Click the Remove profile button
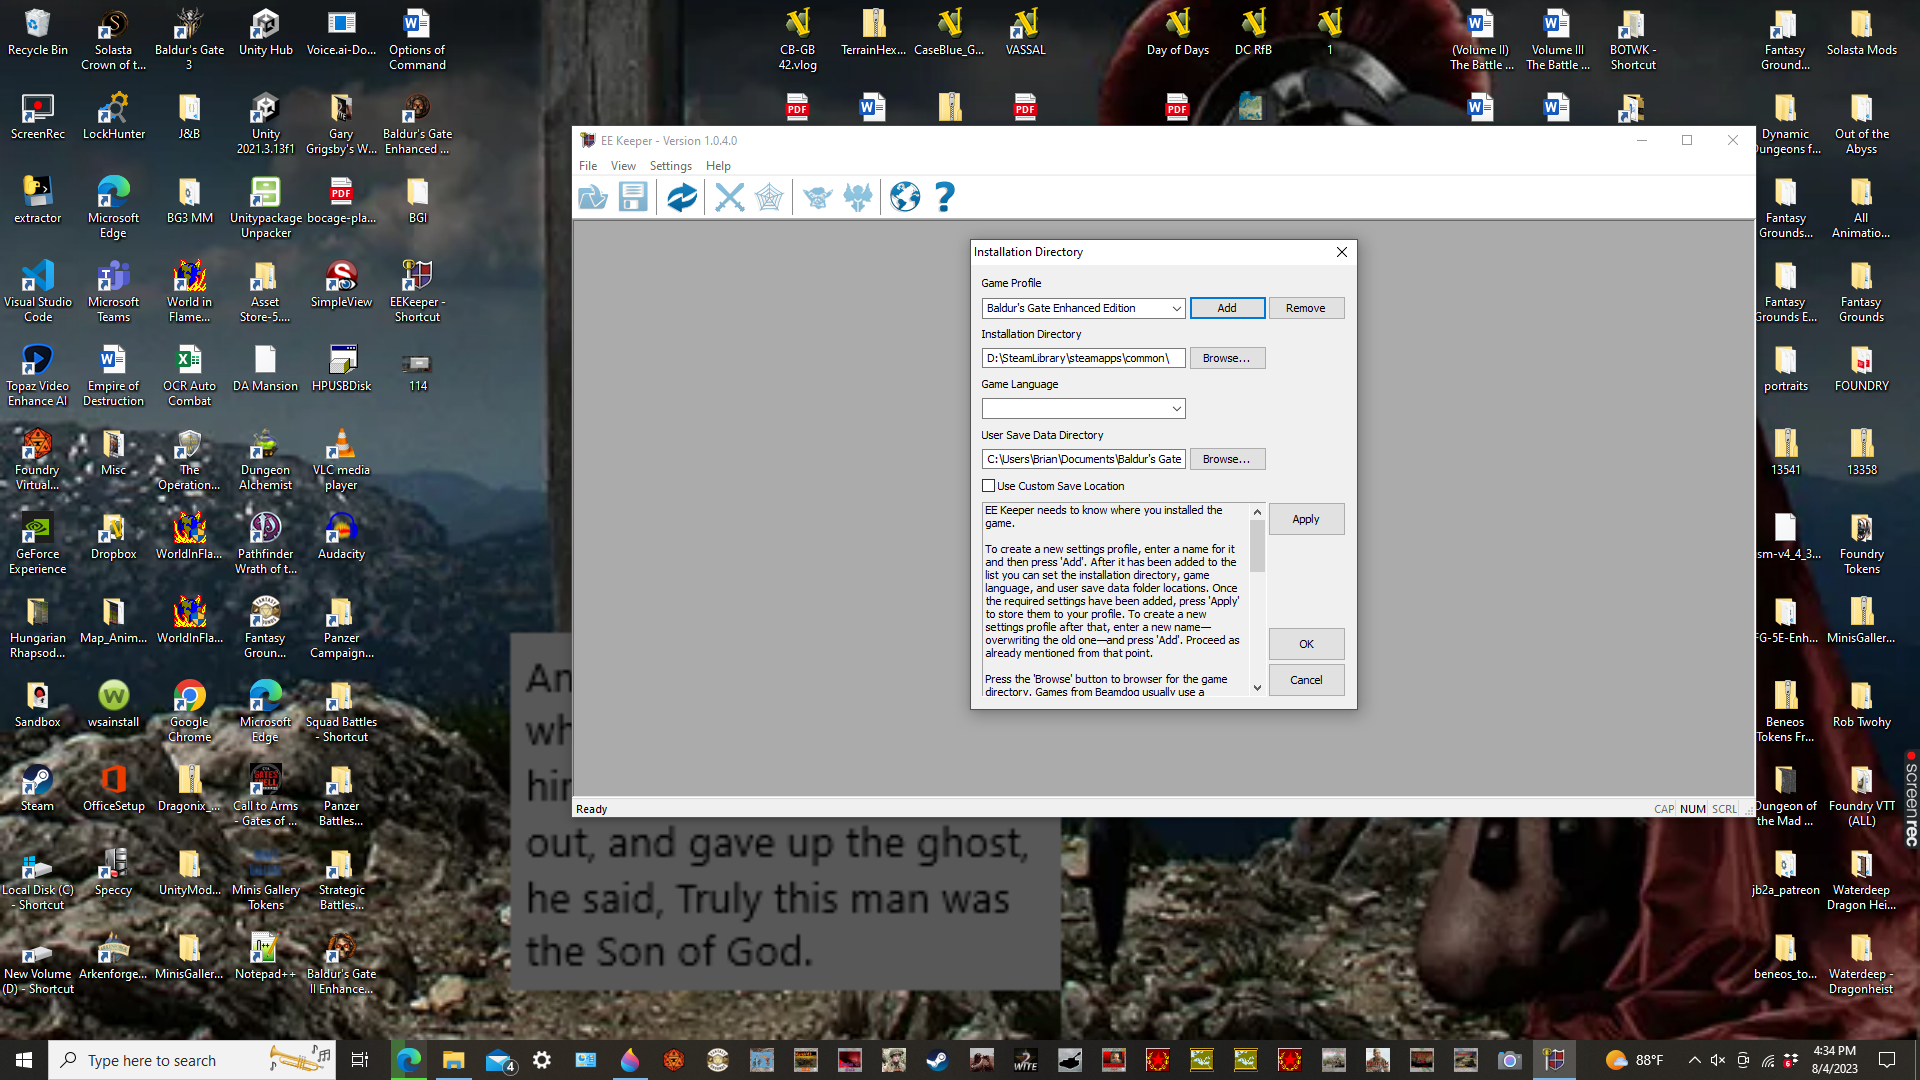1920x1080 pixels. (x=1306, y=308)
